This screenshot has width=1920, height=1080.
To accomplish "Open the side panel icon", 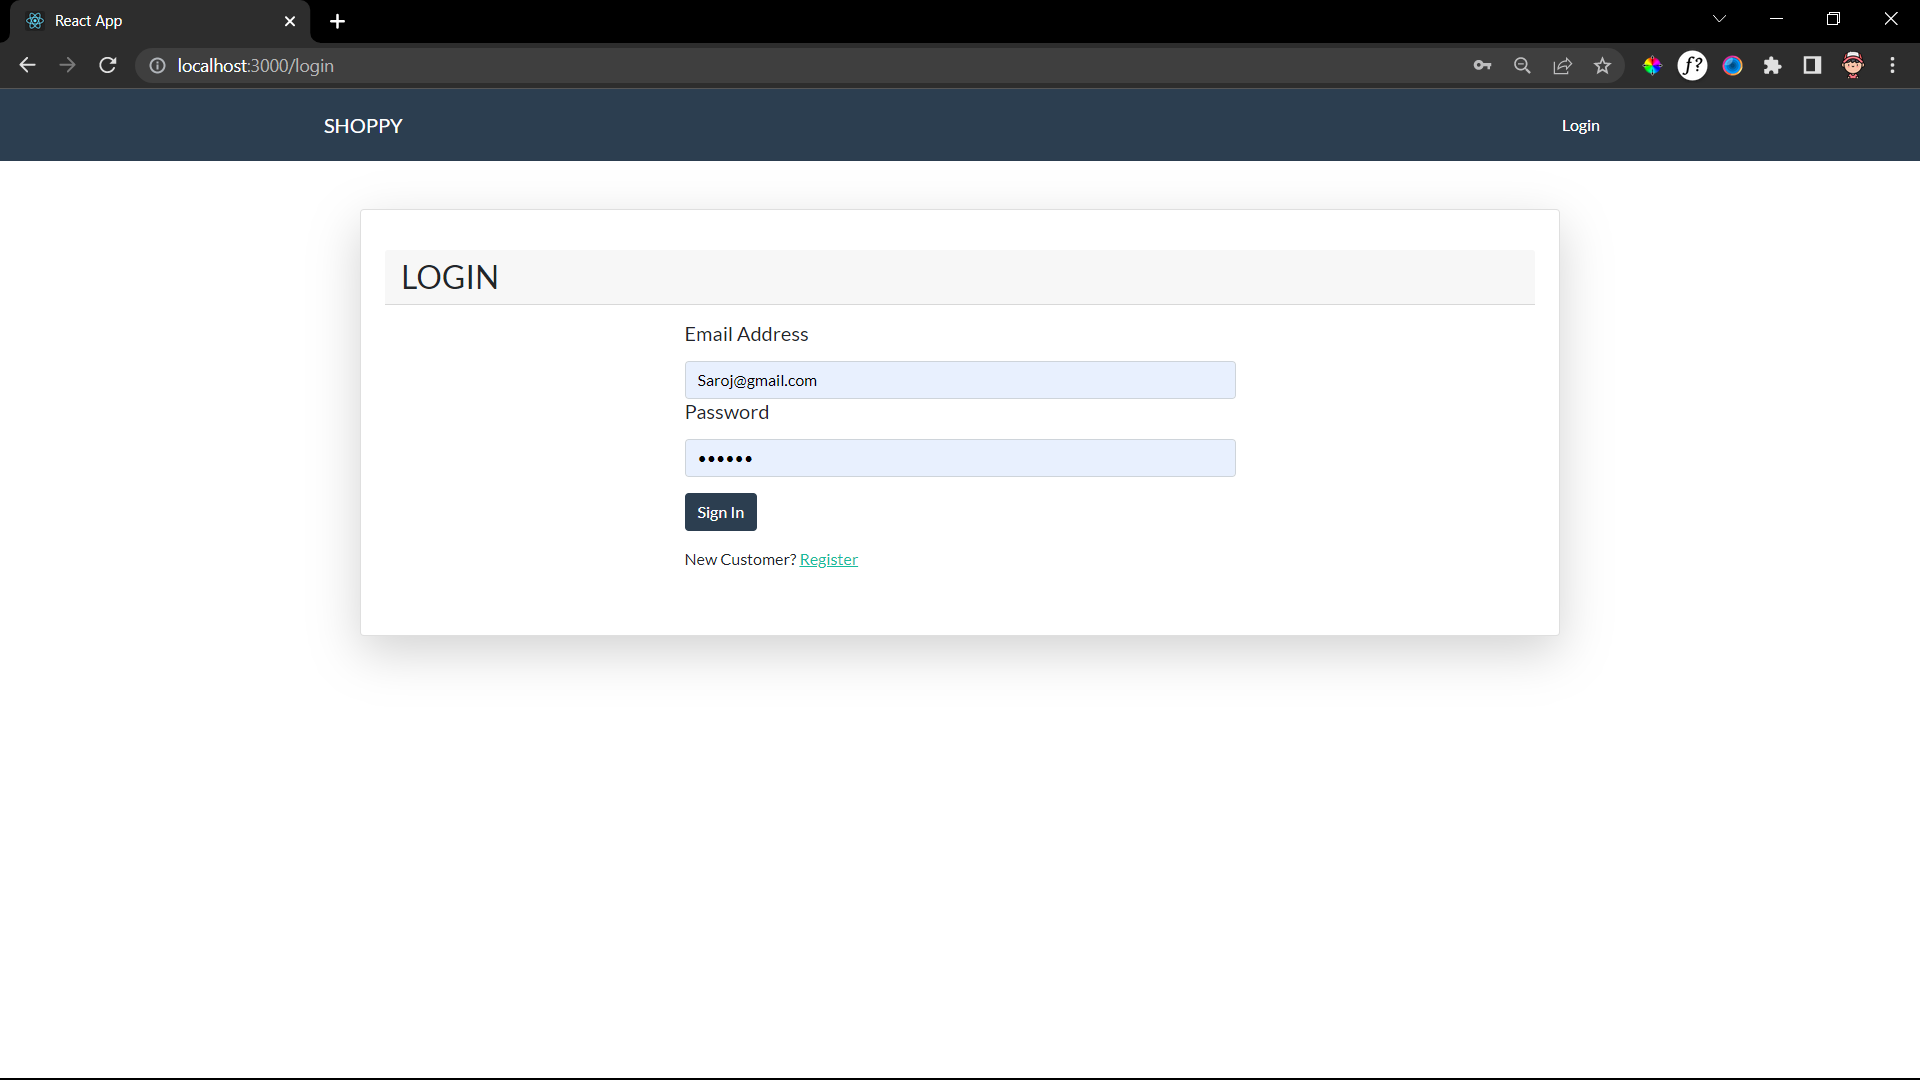I will (x=1812, y=65).
